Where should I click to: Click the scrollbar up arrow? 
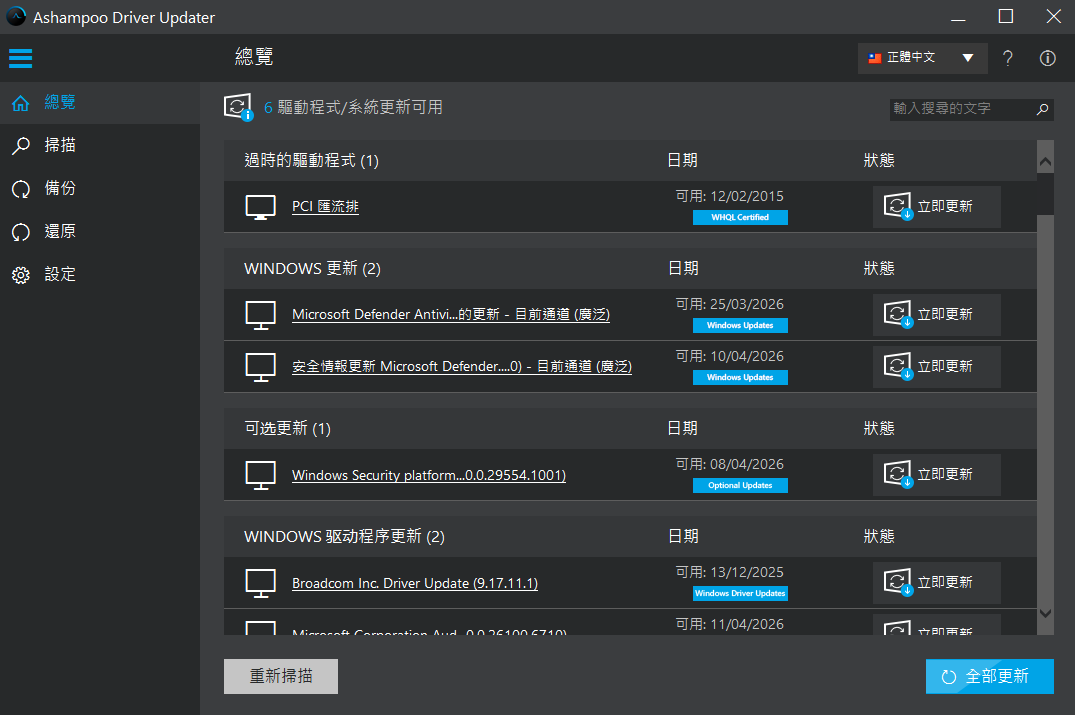1045,162
